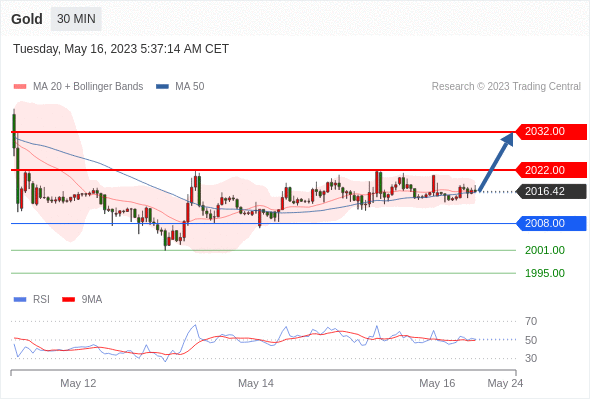Viewport: 590px width, 400px height.
Task: Click the 9MA legend text
Action: coord(92,300)
